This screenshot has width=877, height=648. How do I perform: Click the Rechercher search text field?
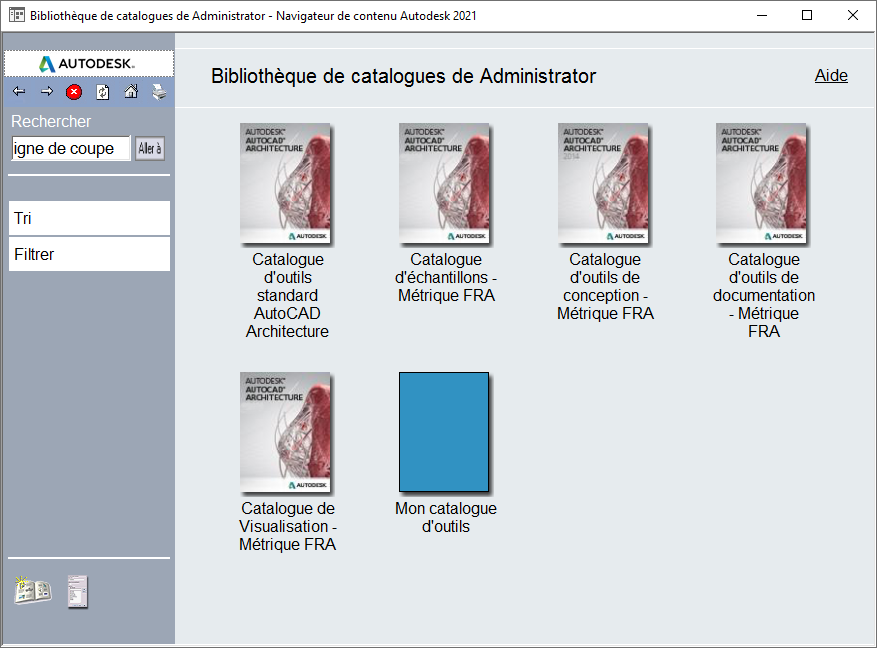(x=71, y=149)
